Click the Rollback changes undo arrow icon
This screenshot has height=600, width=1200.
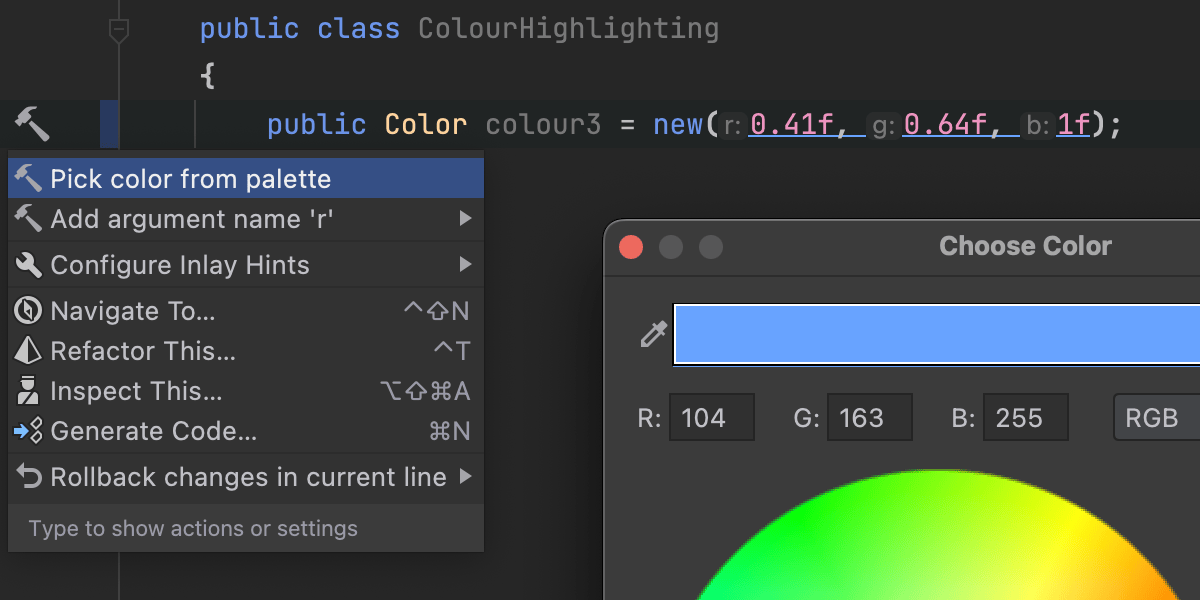[x=28, y=477]
